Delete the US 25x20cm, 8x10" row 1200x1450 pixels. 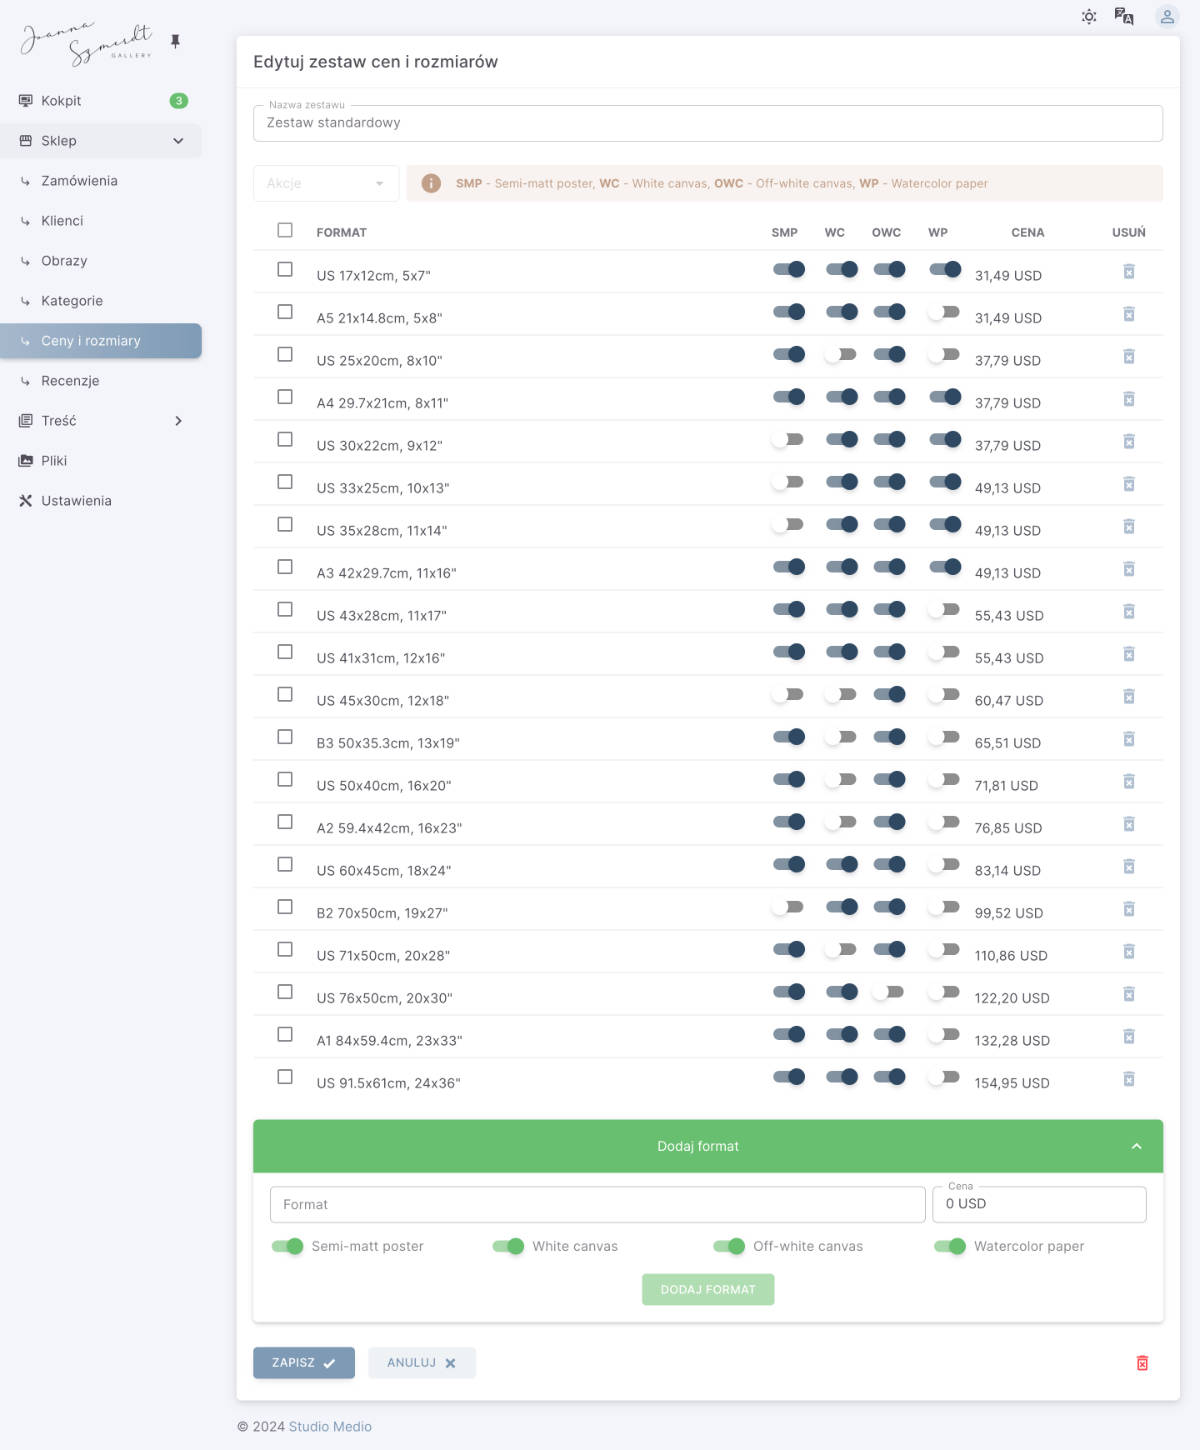(1129, 357)
